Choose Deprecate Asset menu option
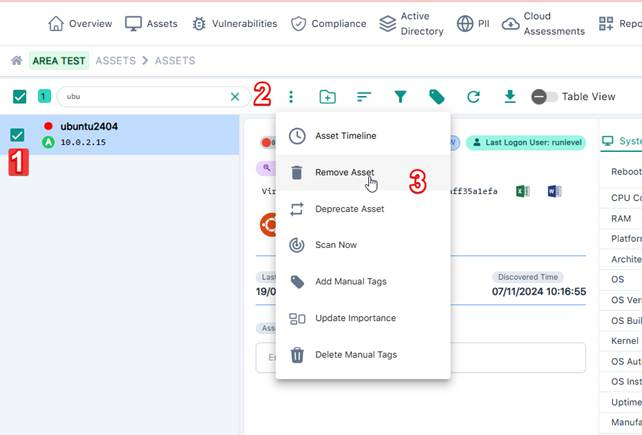Screen dimensions: 642x435 click(349, 209)
